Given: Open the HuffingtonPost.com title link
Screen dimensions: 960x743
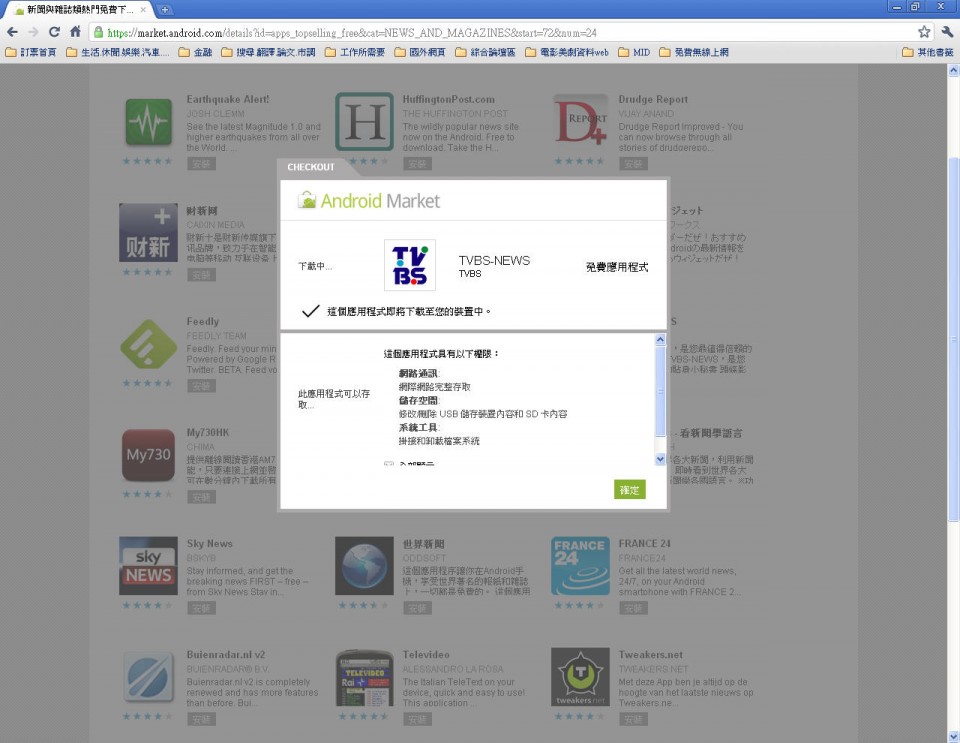Looking at the screenshot, I should click(449, 99).
